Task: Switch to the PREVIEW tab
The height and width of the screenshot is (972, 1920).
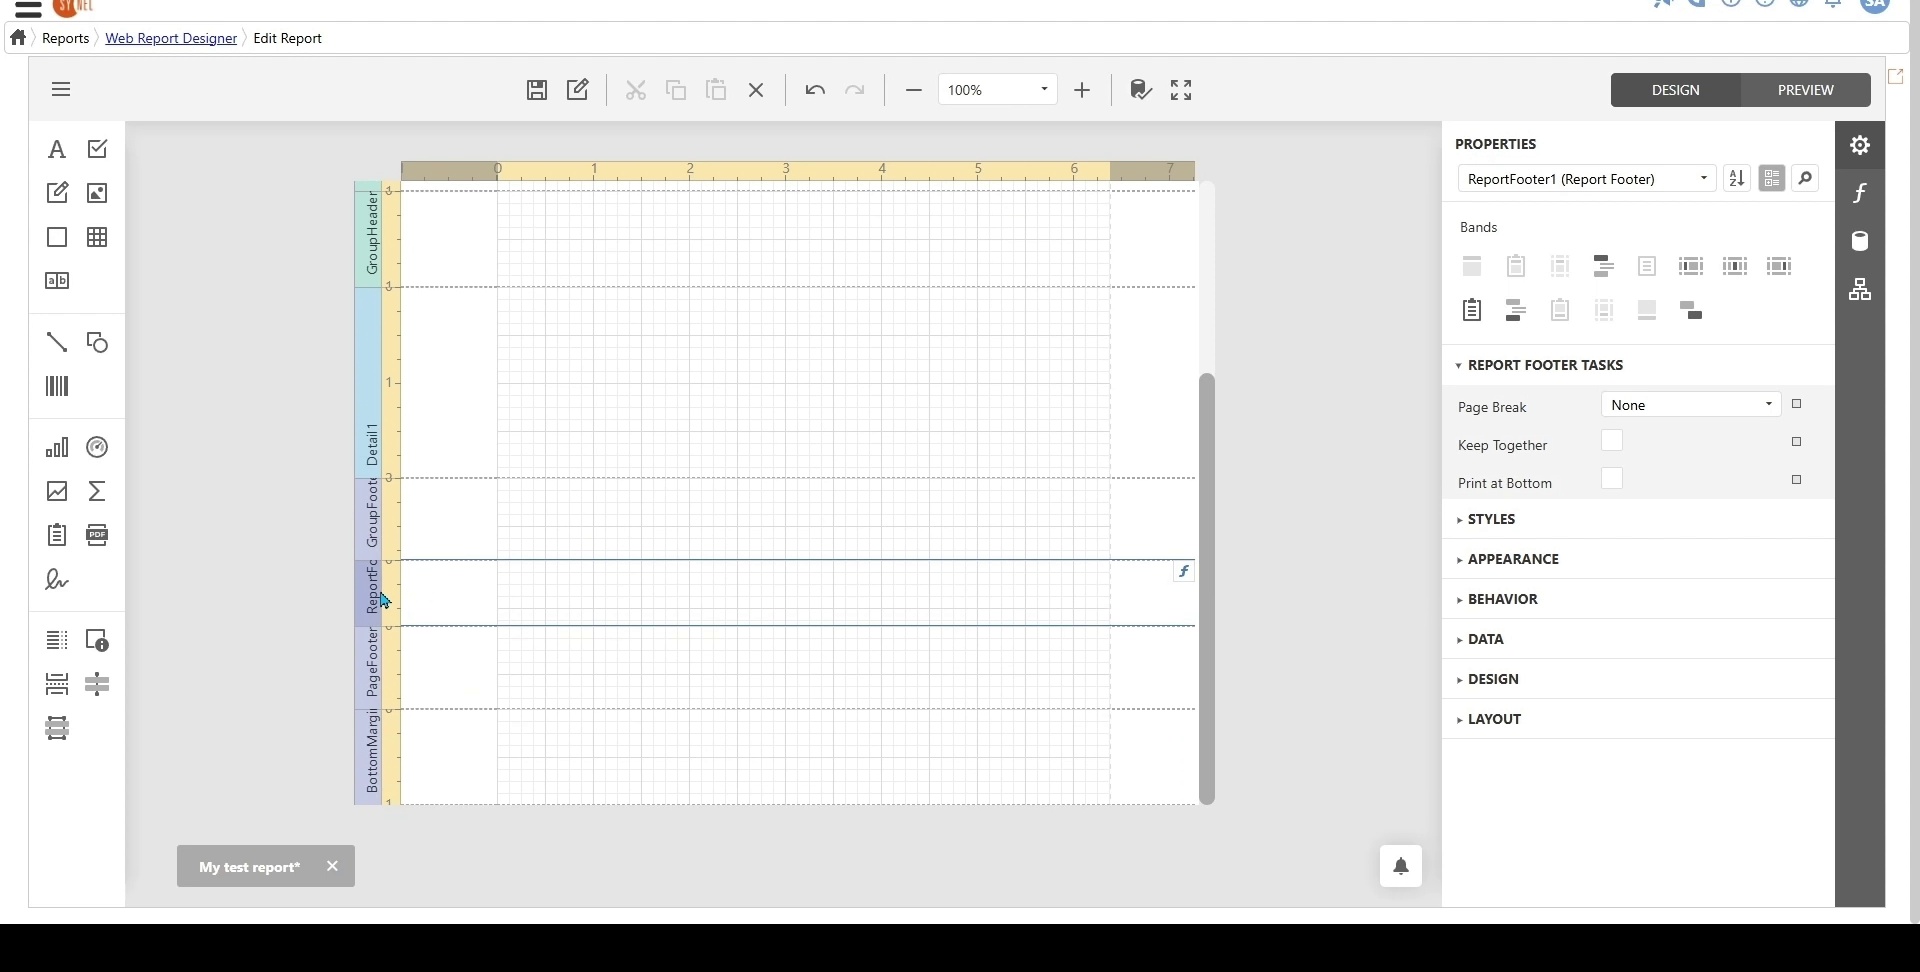Action: (x=1807, y=91)
